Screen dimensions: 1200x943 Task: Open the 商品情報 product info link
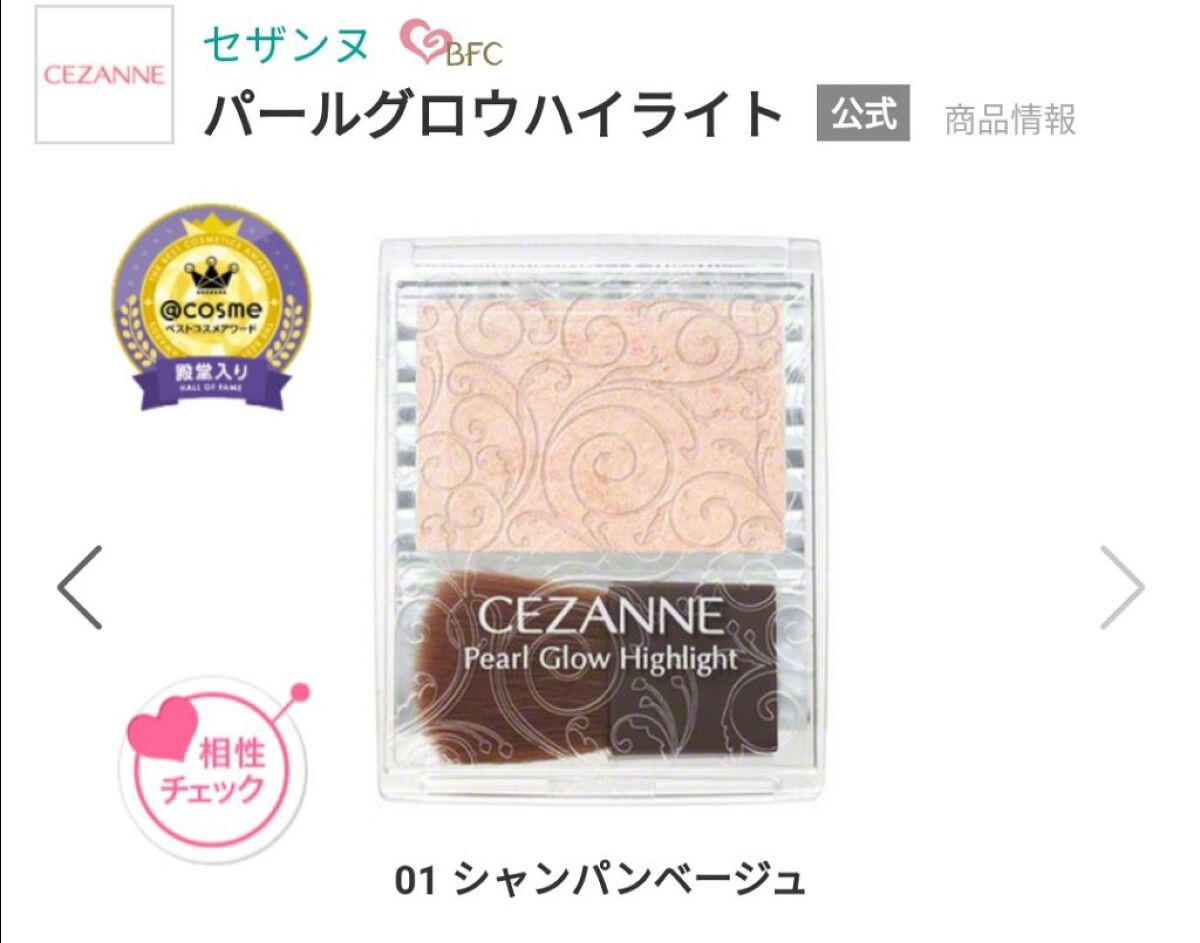(1010, 120)
